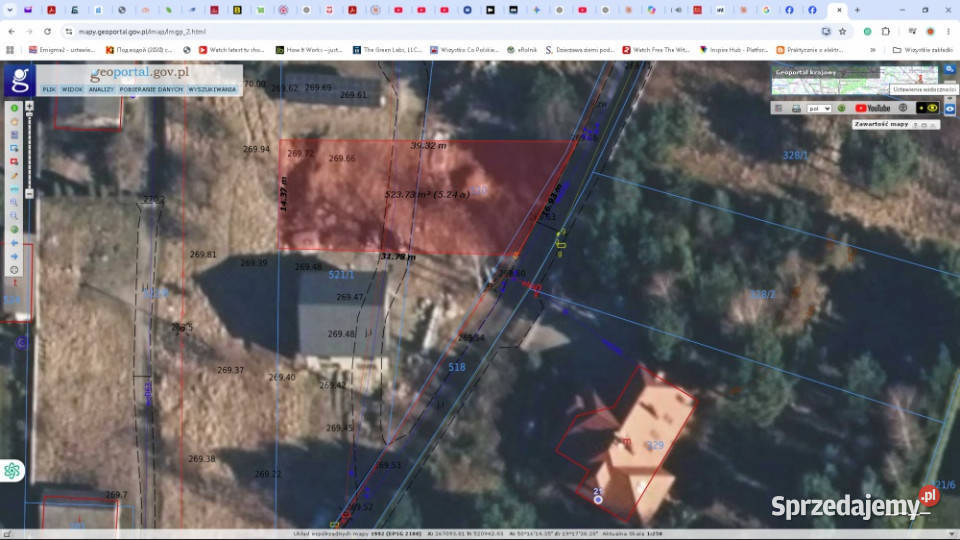960x540 pixels.
Task: Go to previous map extent arrow
Action: tap(14, 243)
